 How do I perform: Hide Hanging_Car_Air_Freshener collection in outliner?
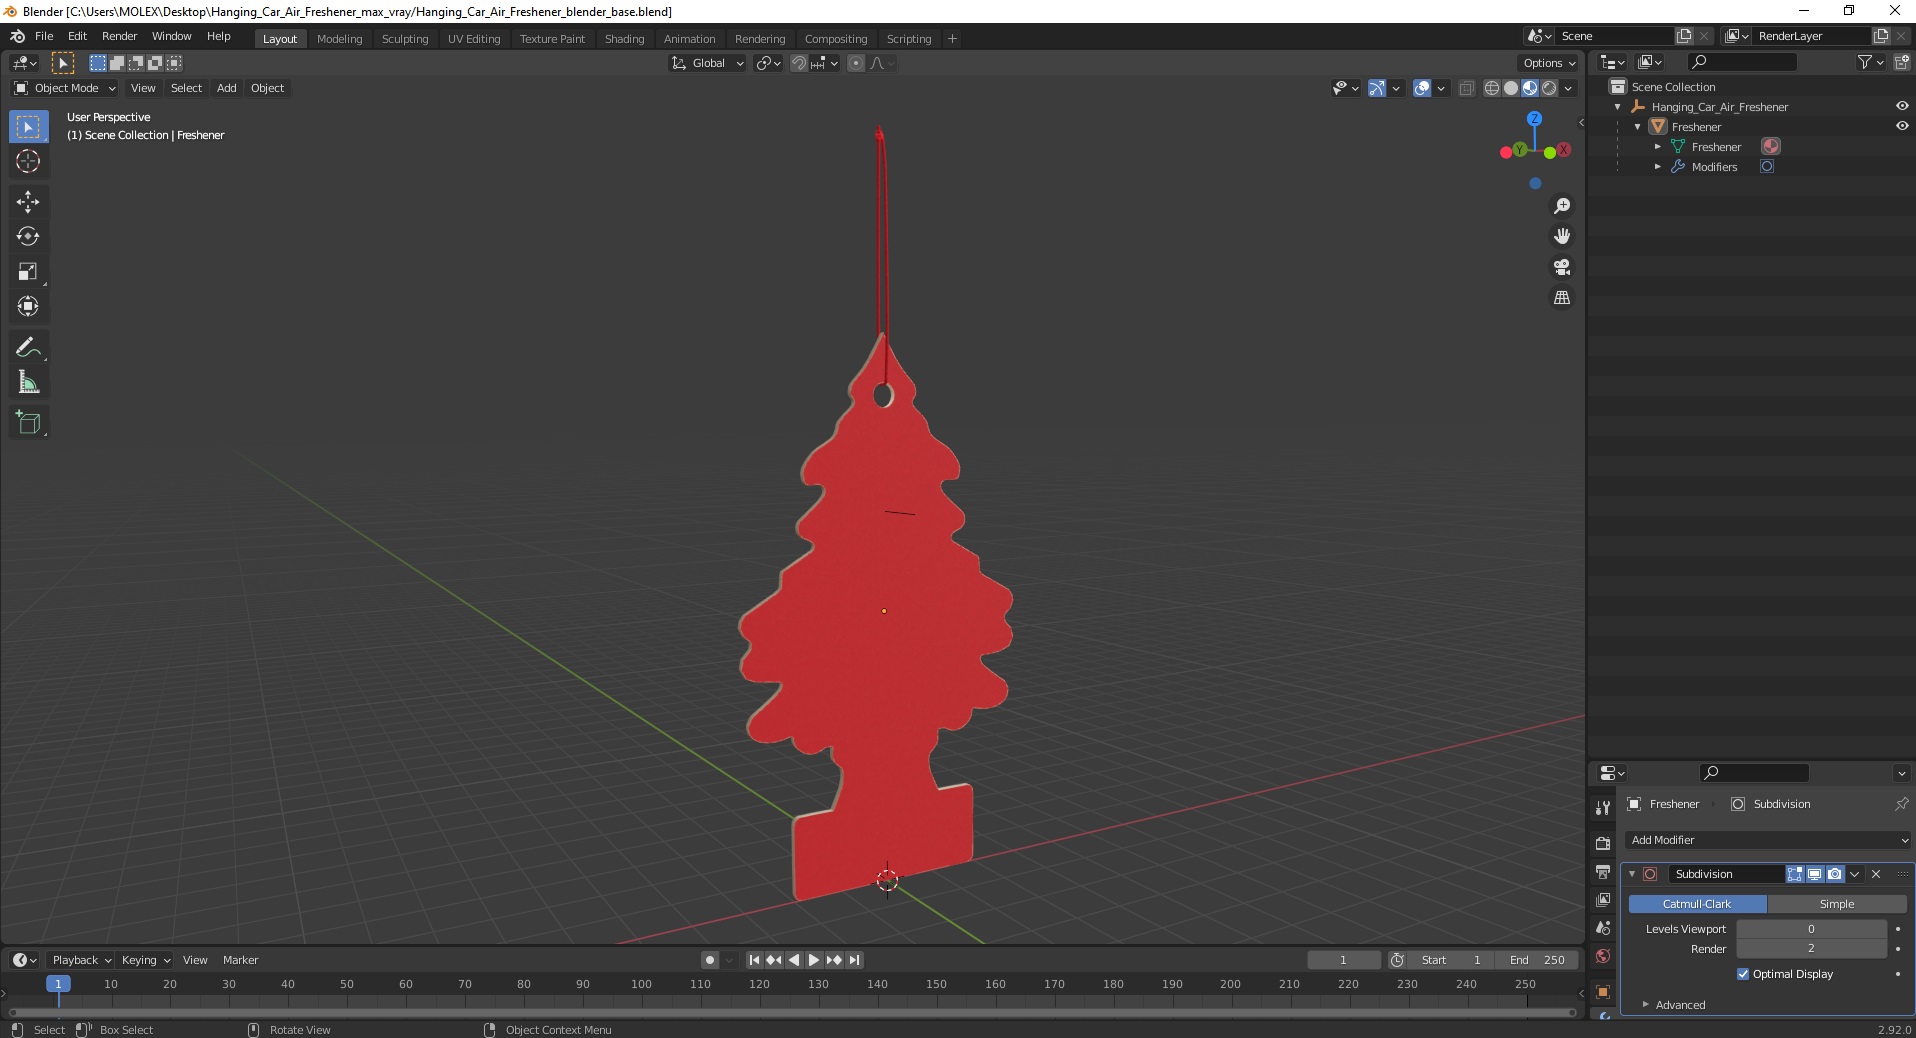coord(1902,106)
